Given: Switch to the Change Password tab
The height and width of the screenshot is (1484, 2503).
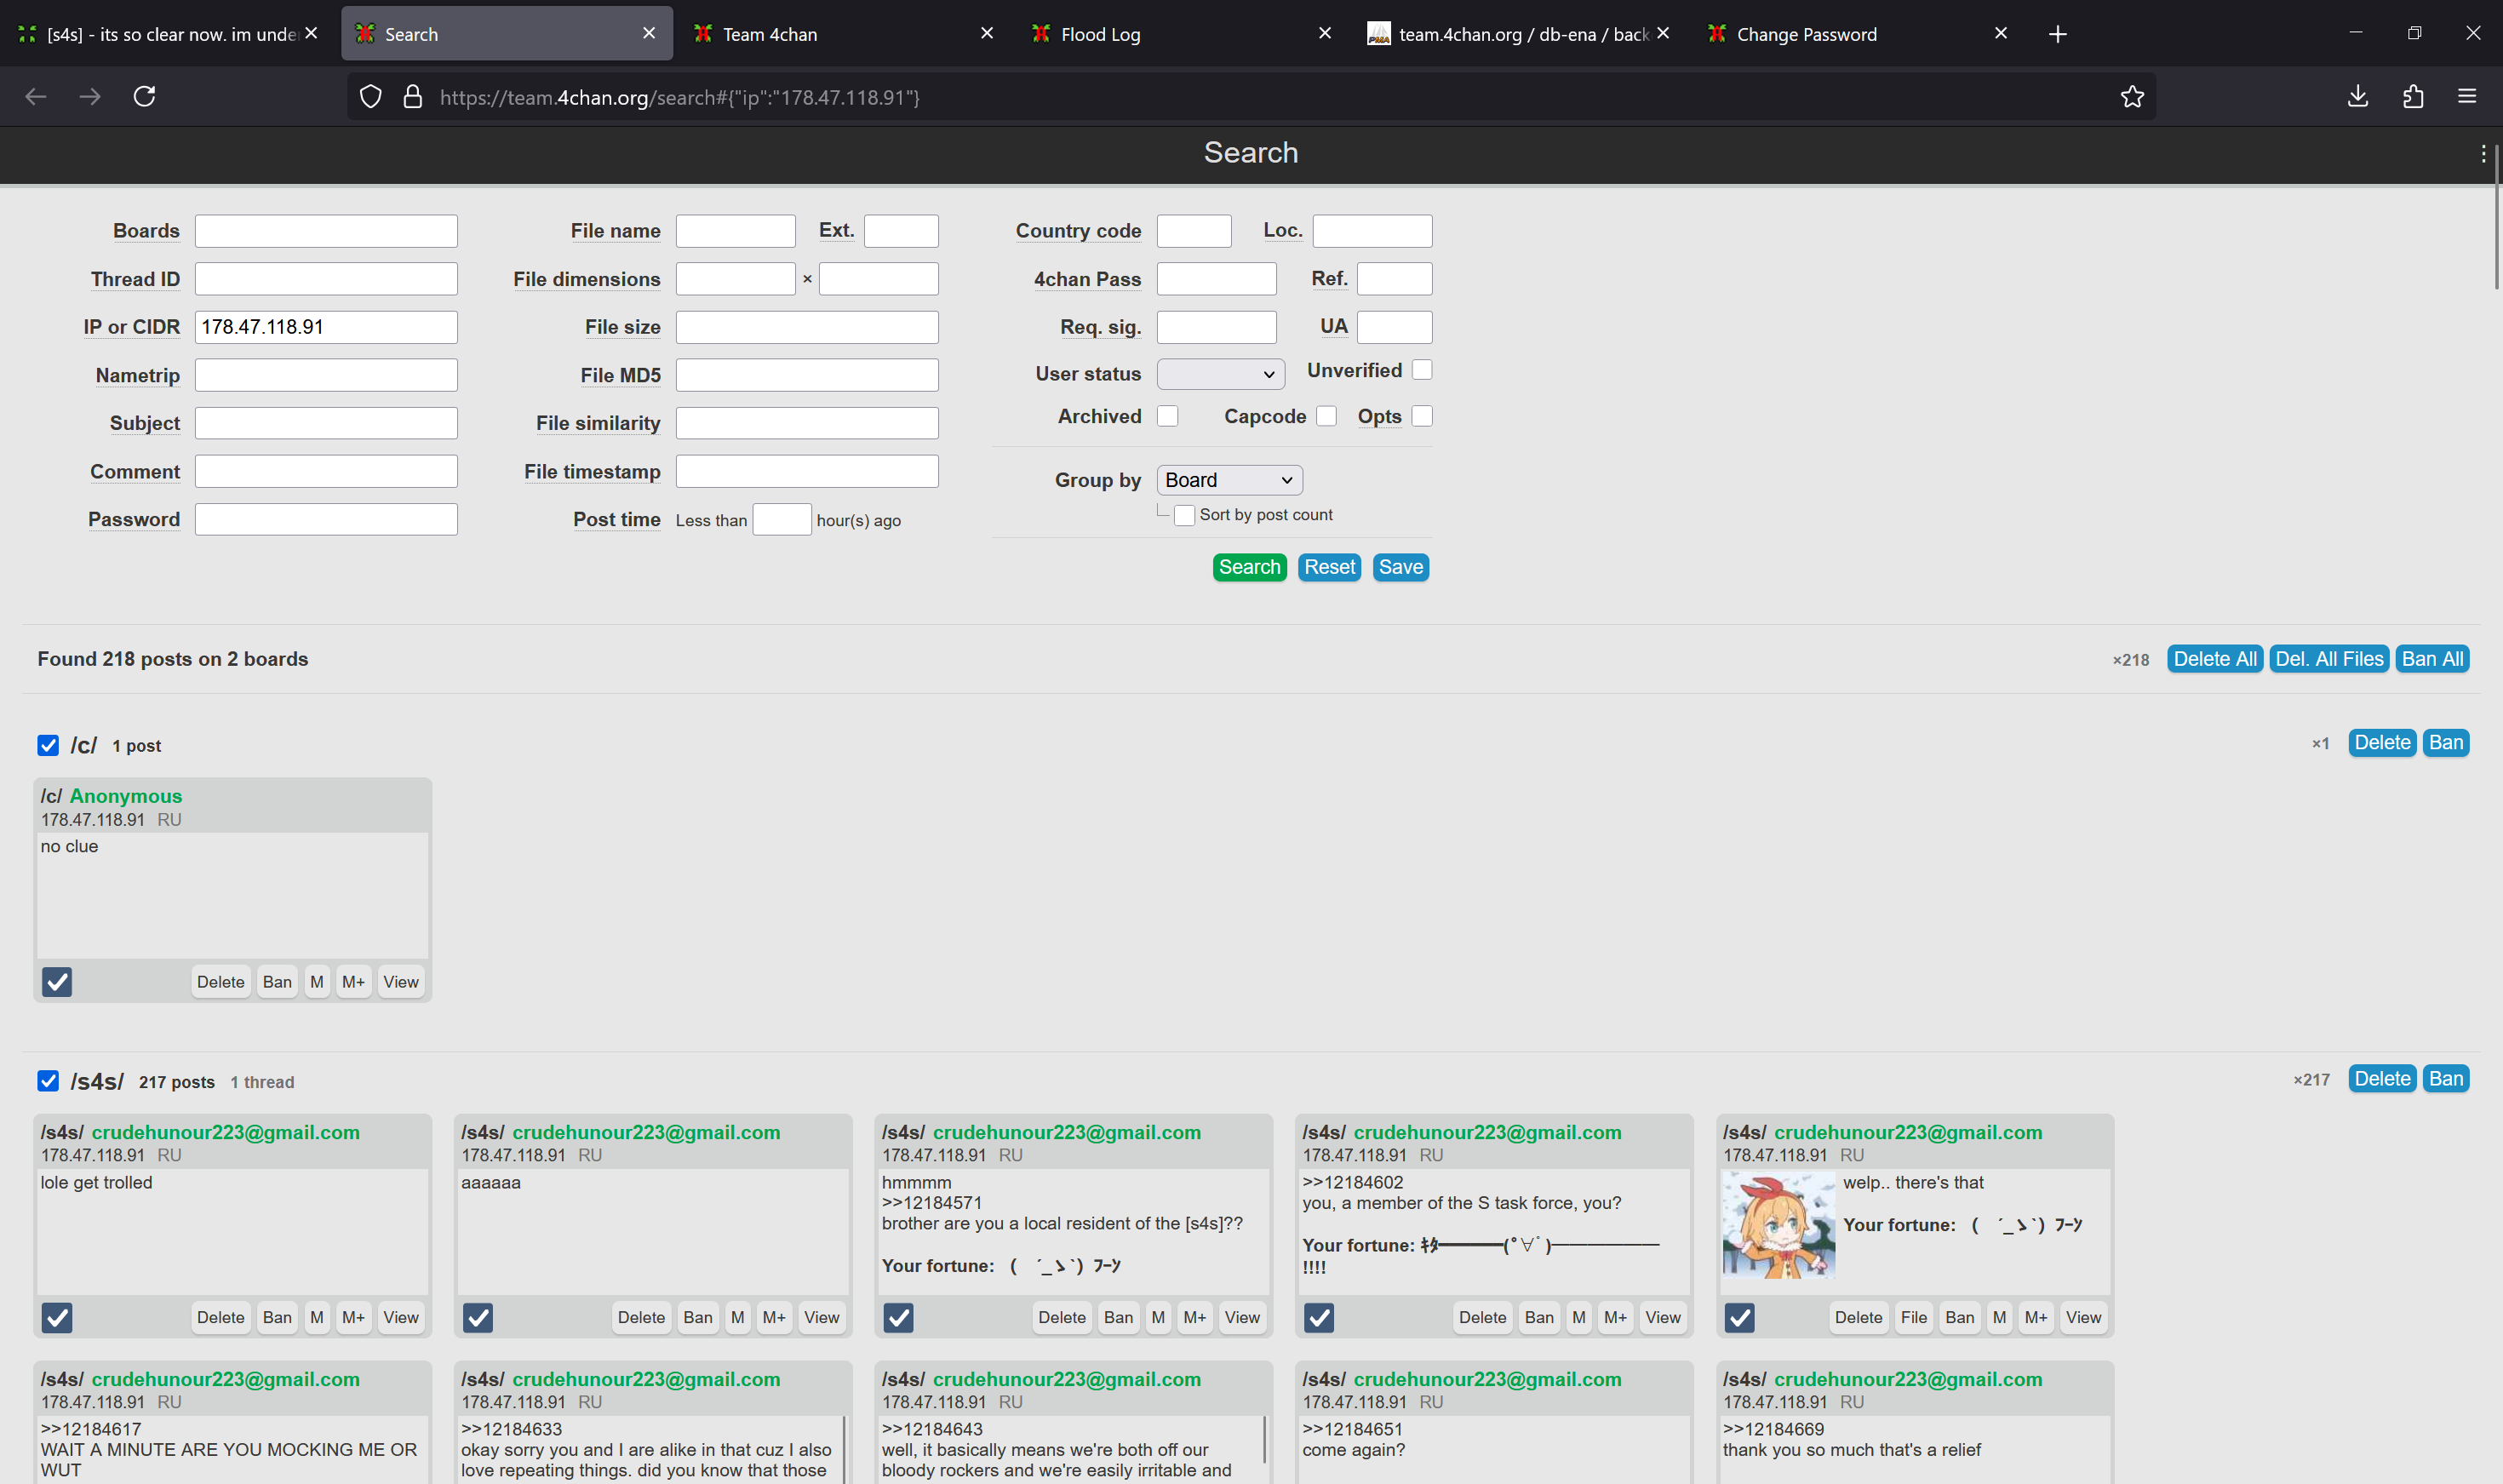Looking at the screenshot, I should point(1806,34).
